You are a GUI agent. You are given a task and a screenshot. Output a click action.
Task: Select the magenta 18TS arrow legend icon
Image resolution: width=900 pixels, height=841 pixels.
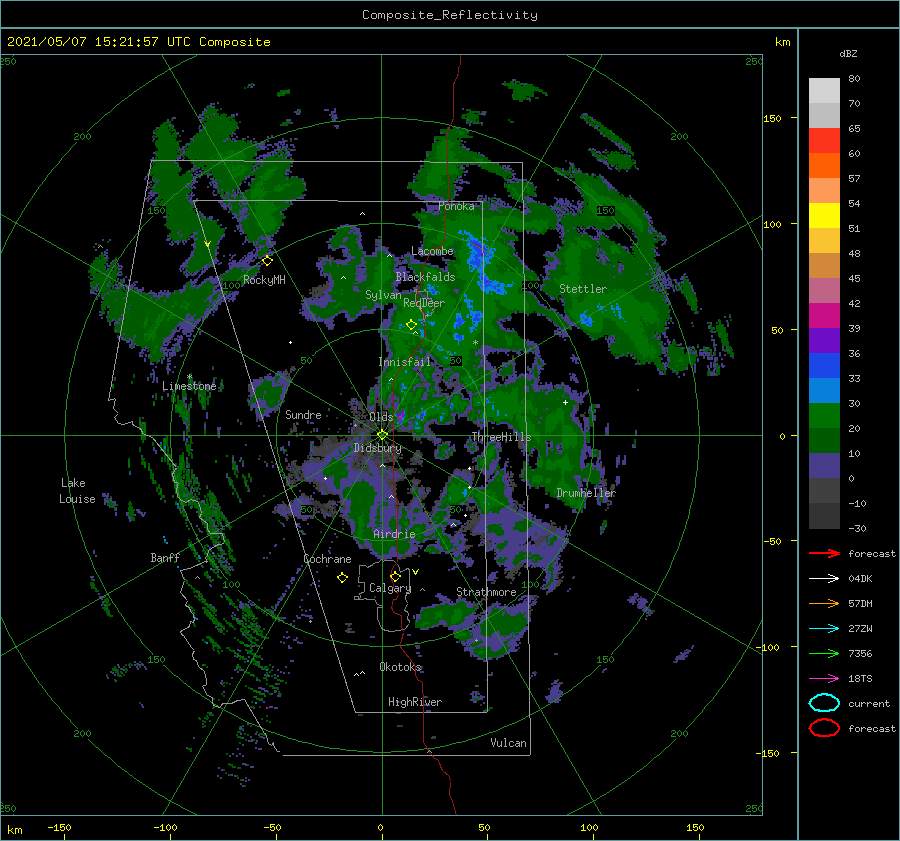[x=824, y=679]
